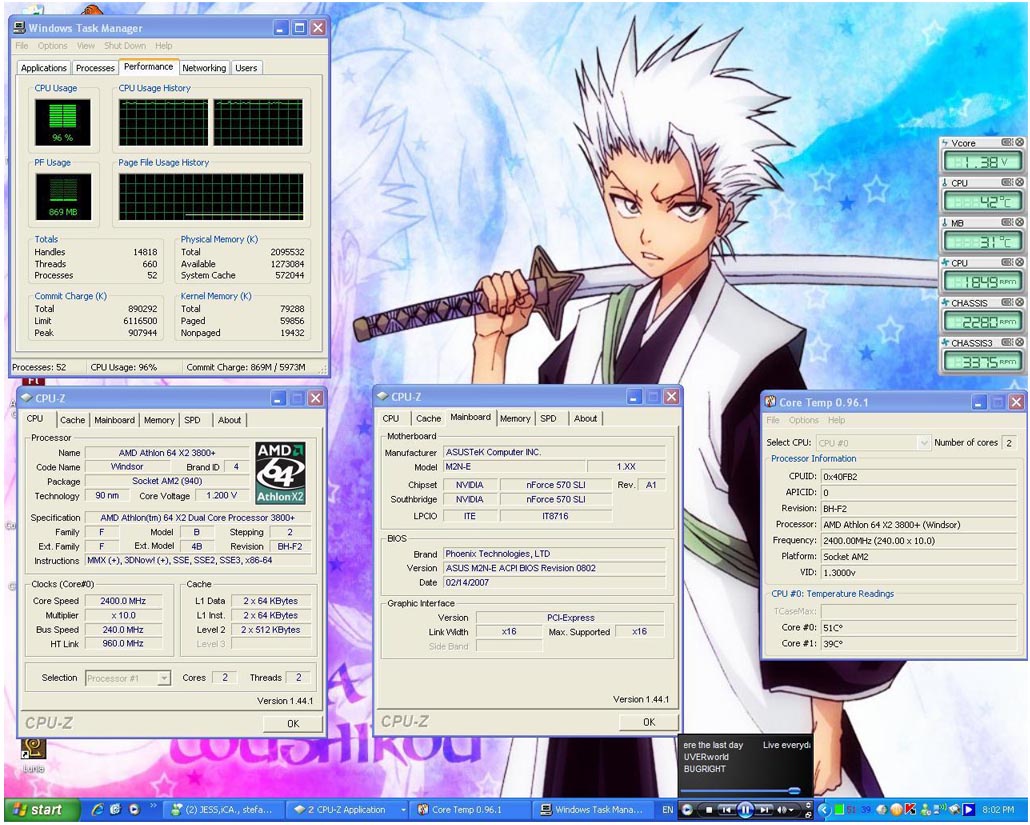Click the Core Speed 2400.0 MHz field
Image resolution: width=1030 pixels, height=825 pixels.
pos(123,601)
